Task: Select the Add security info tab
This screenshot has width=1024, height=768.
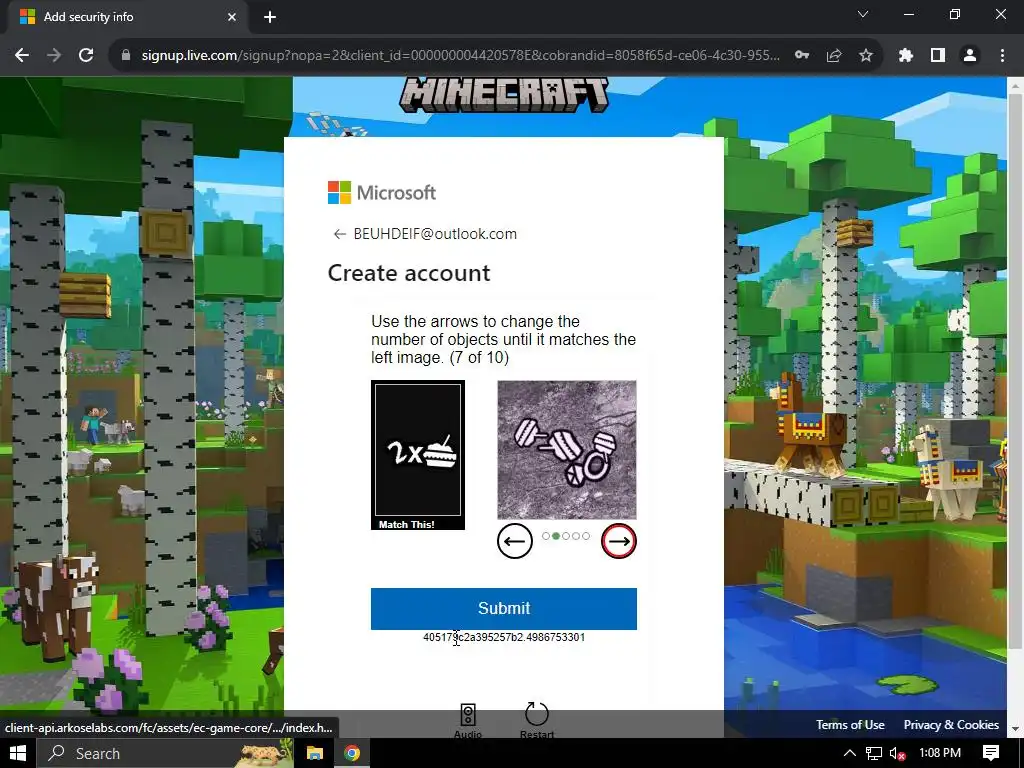Action: click(128, 17)
